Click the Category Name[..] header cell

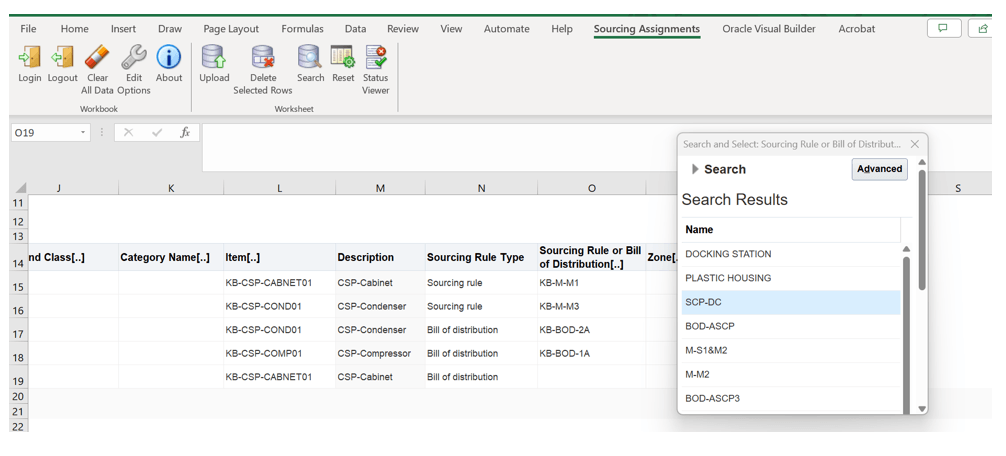point(171,257)
